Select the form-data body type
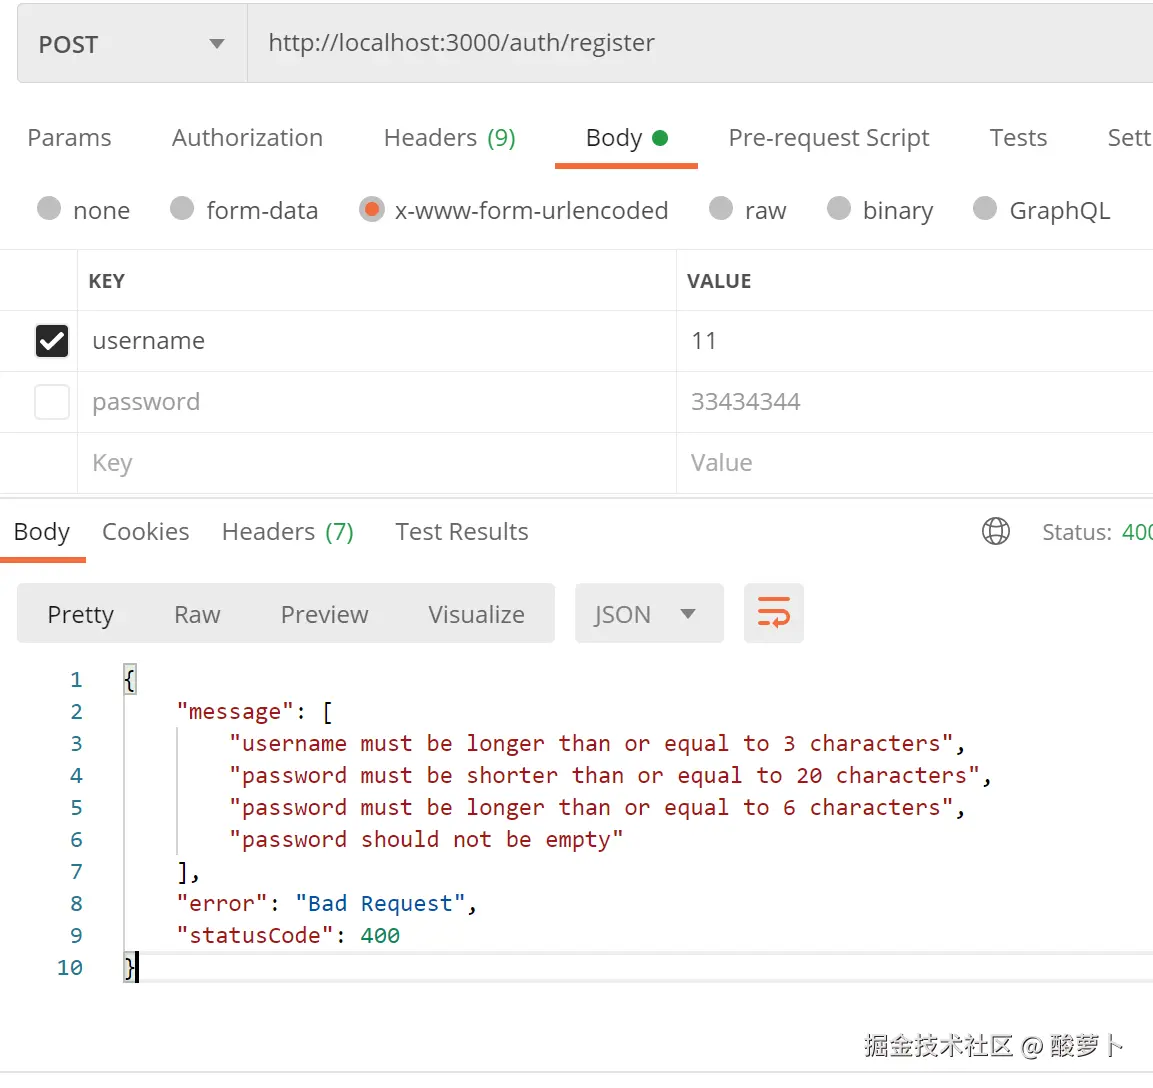The image size is (1153, 1088). [x=182, y=209]
